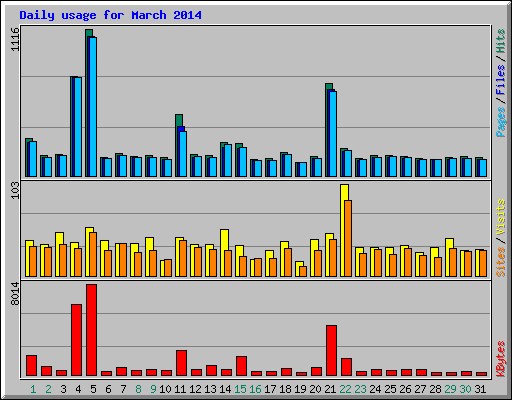Click day 8 on the x-axis
The height and width of the screenshot is (400, 512).
138,389
